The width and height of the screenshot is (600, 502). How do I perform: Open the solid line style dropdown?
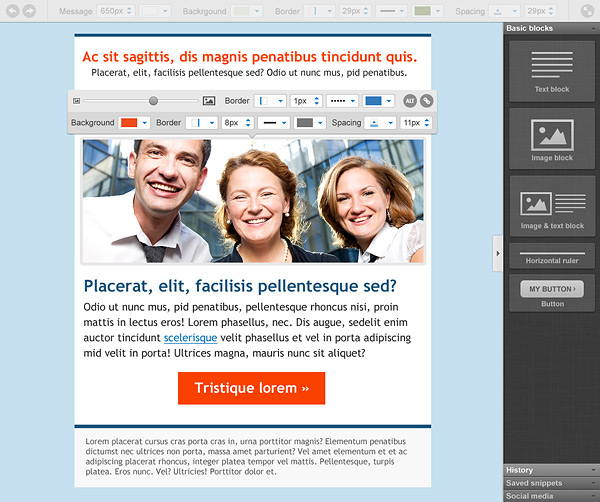(274, 123)
